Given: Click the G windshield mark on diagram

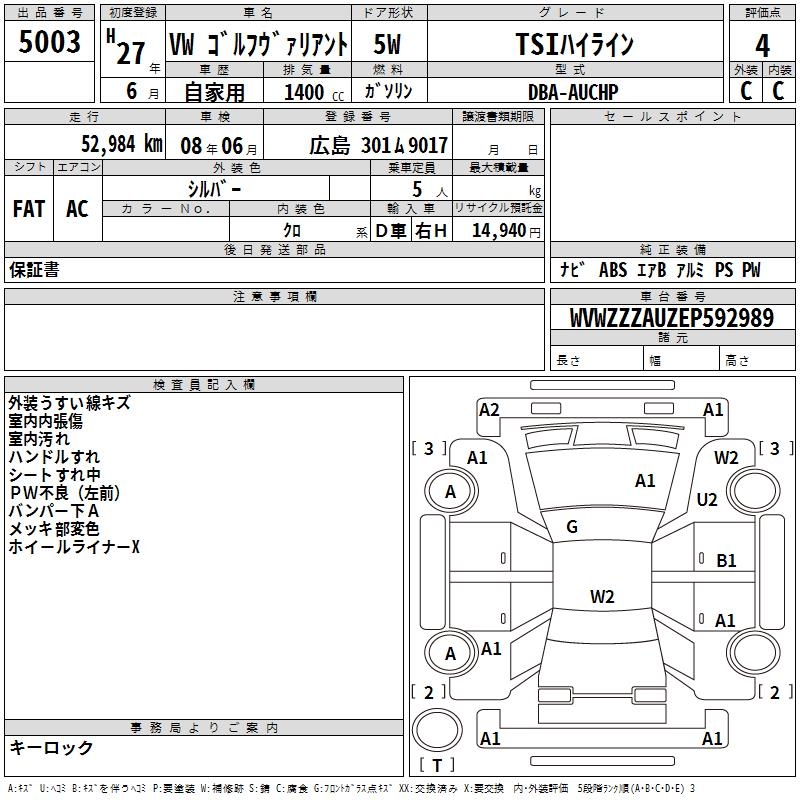Looking at the screenshot, I should click(572, 527).
